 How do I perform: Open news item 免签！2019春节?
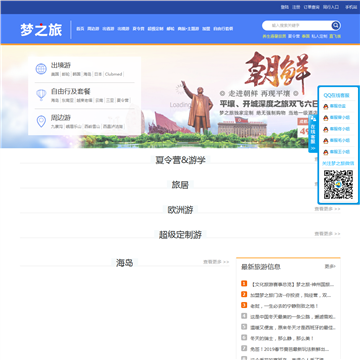click(x=290, y=349)
